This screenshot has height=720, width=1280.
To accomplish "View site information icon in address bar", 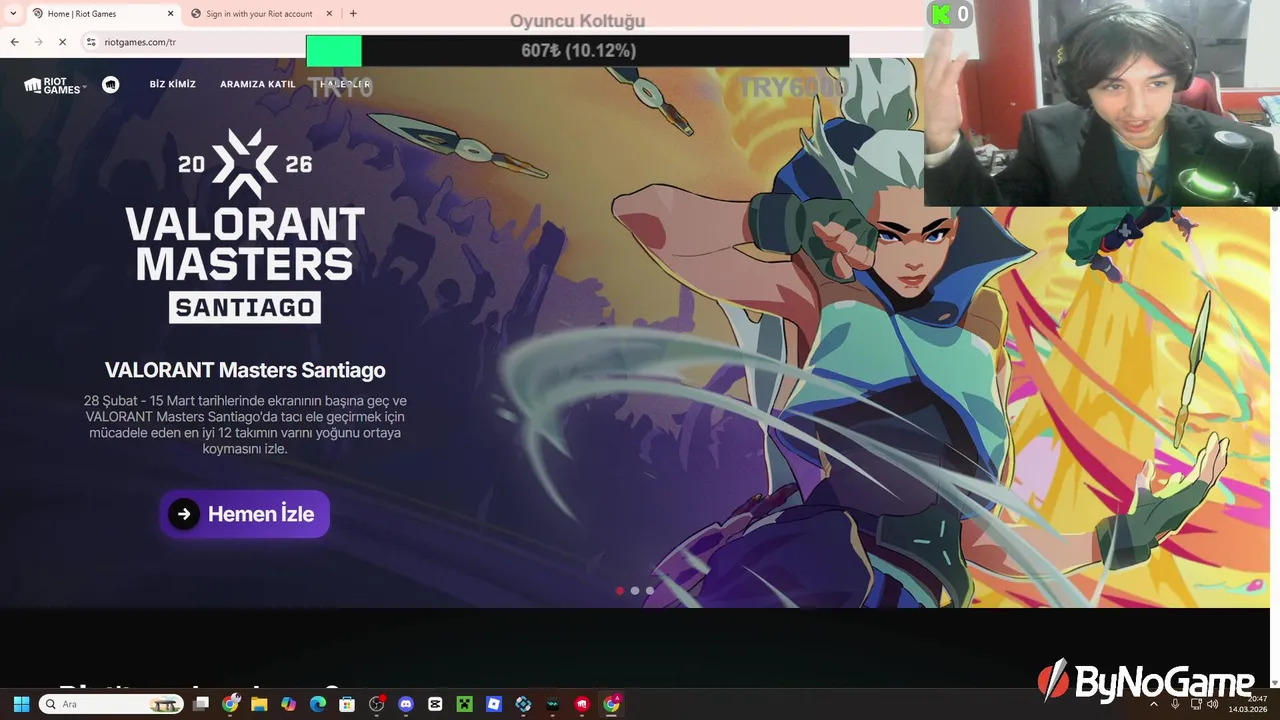I will (91, 42).
